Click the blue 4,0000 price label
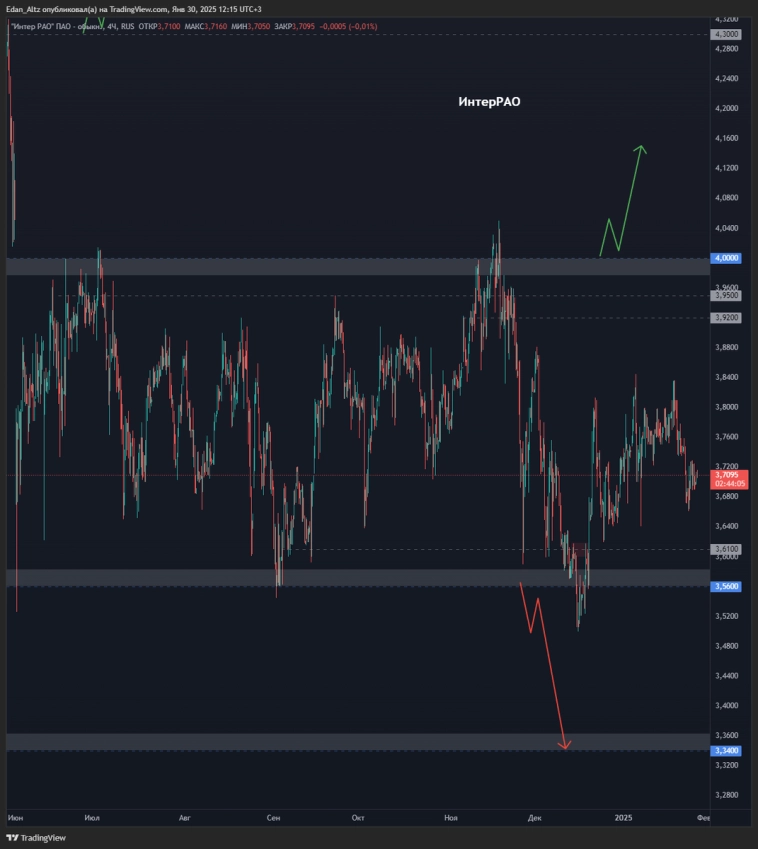 (x=726, y=258)
